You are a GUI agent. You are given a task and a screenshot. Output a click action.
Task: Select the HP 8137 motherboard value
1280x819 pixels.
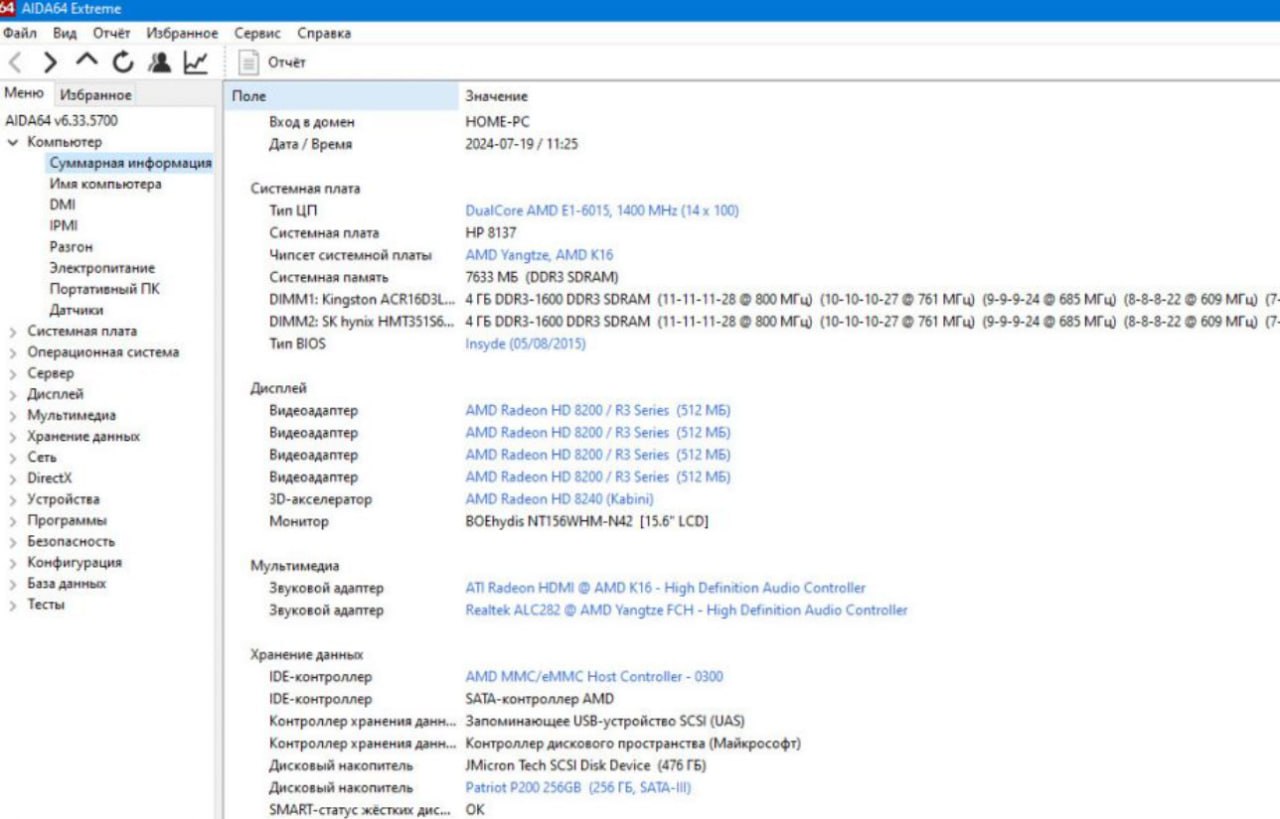click(491, 232)
